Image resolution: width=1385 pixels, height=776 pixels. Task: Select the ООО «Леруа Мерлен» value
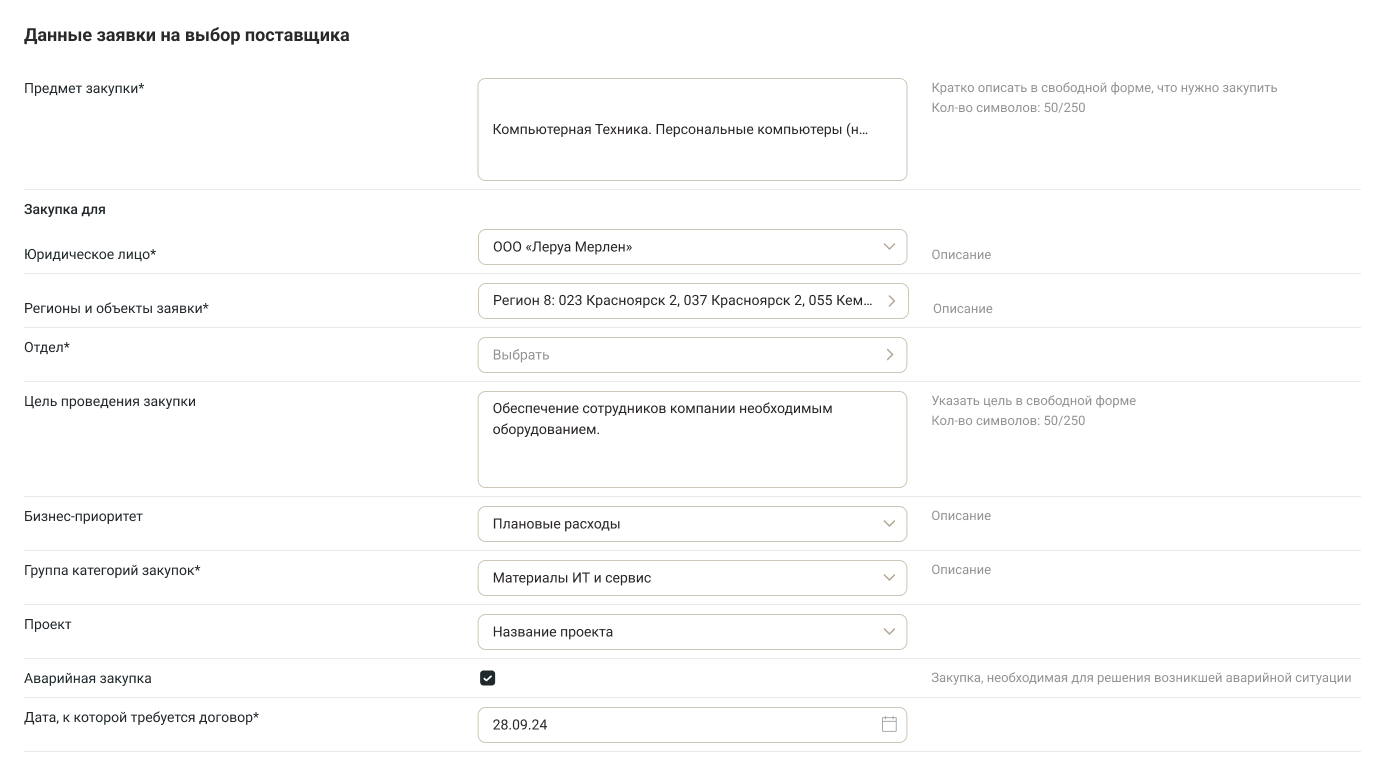(x=563, y=247)
